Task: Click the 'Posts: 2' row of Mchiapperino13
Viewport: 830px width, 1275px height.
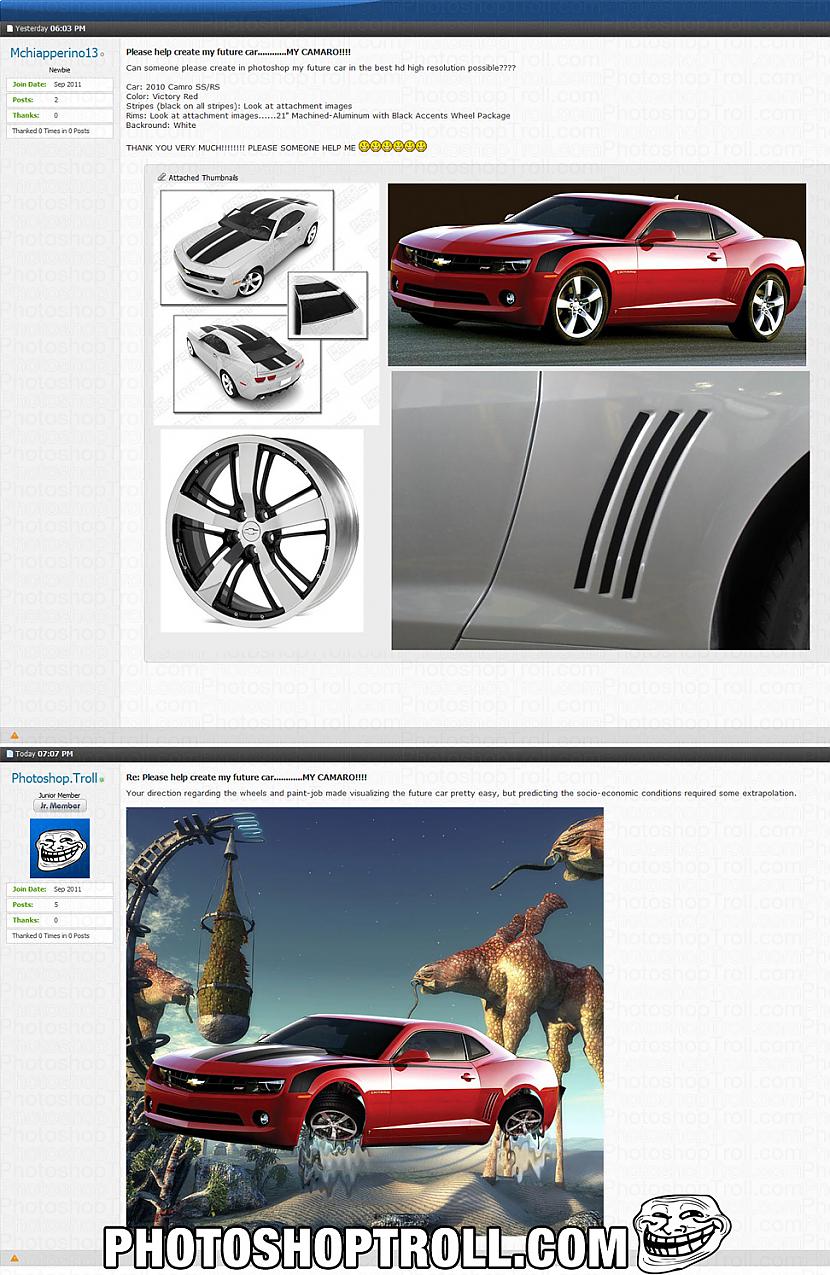Action: click(x=60, y=100)
